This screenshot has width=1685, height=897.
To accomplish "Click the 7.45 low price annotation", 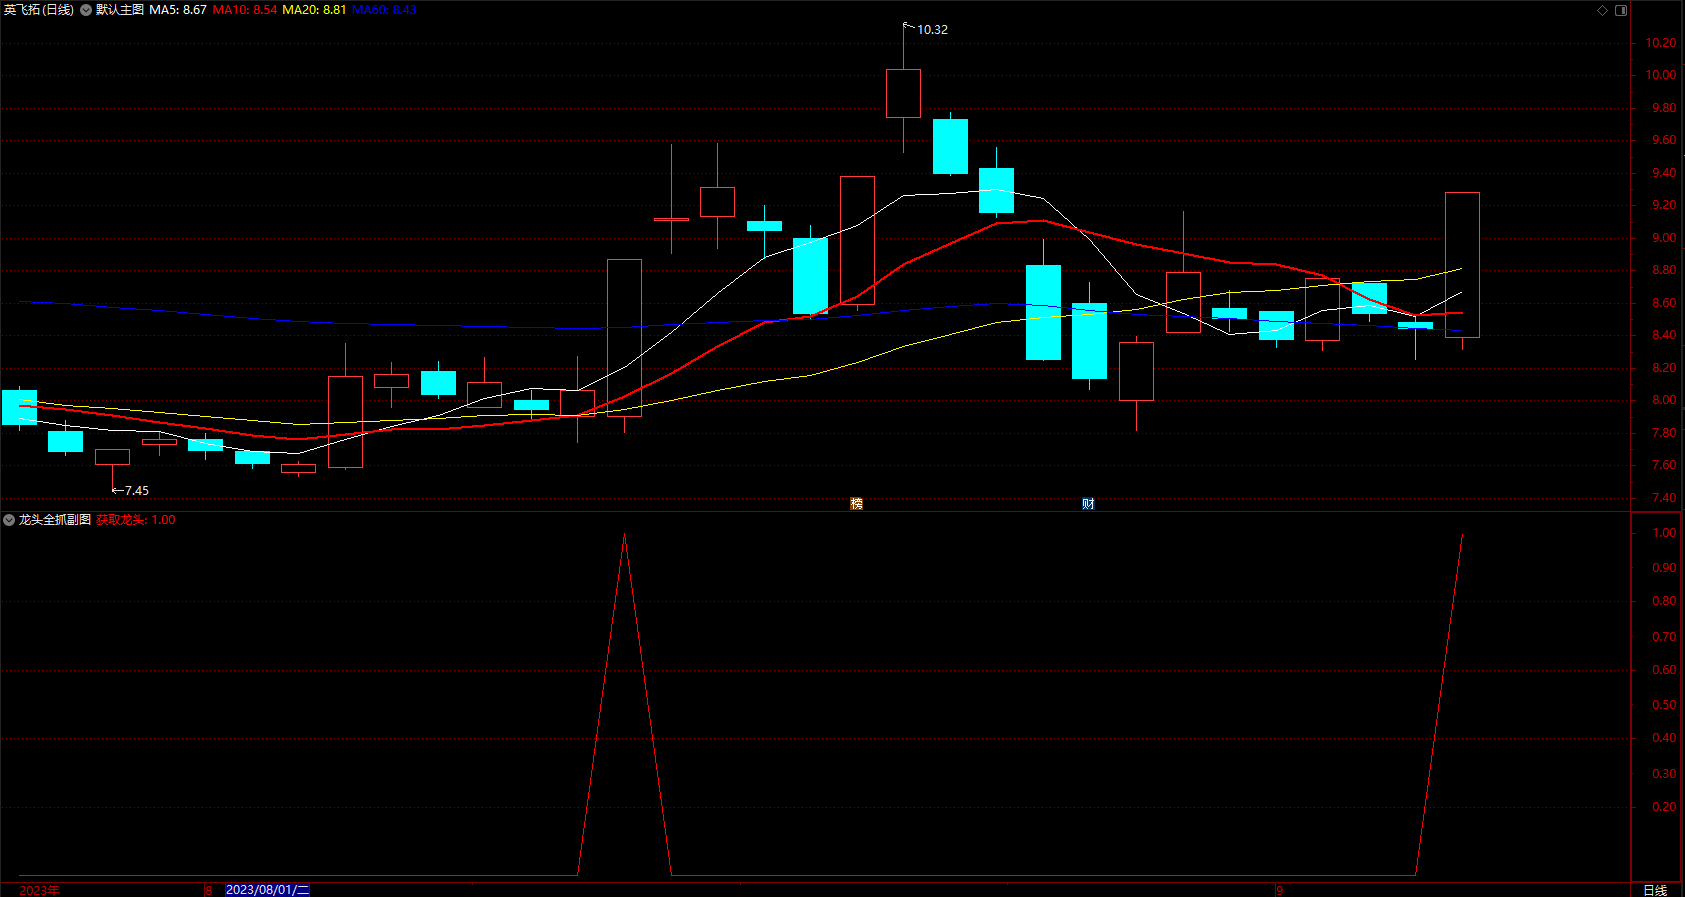I will (x=136, y=491).
